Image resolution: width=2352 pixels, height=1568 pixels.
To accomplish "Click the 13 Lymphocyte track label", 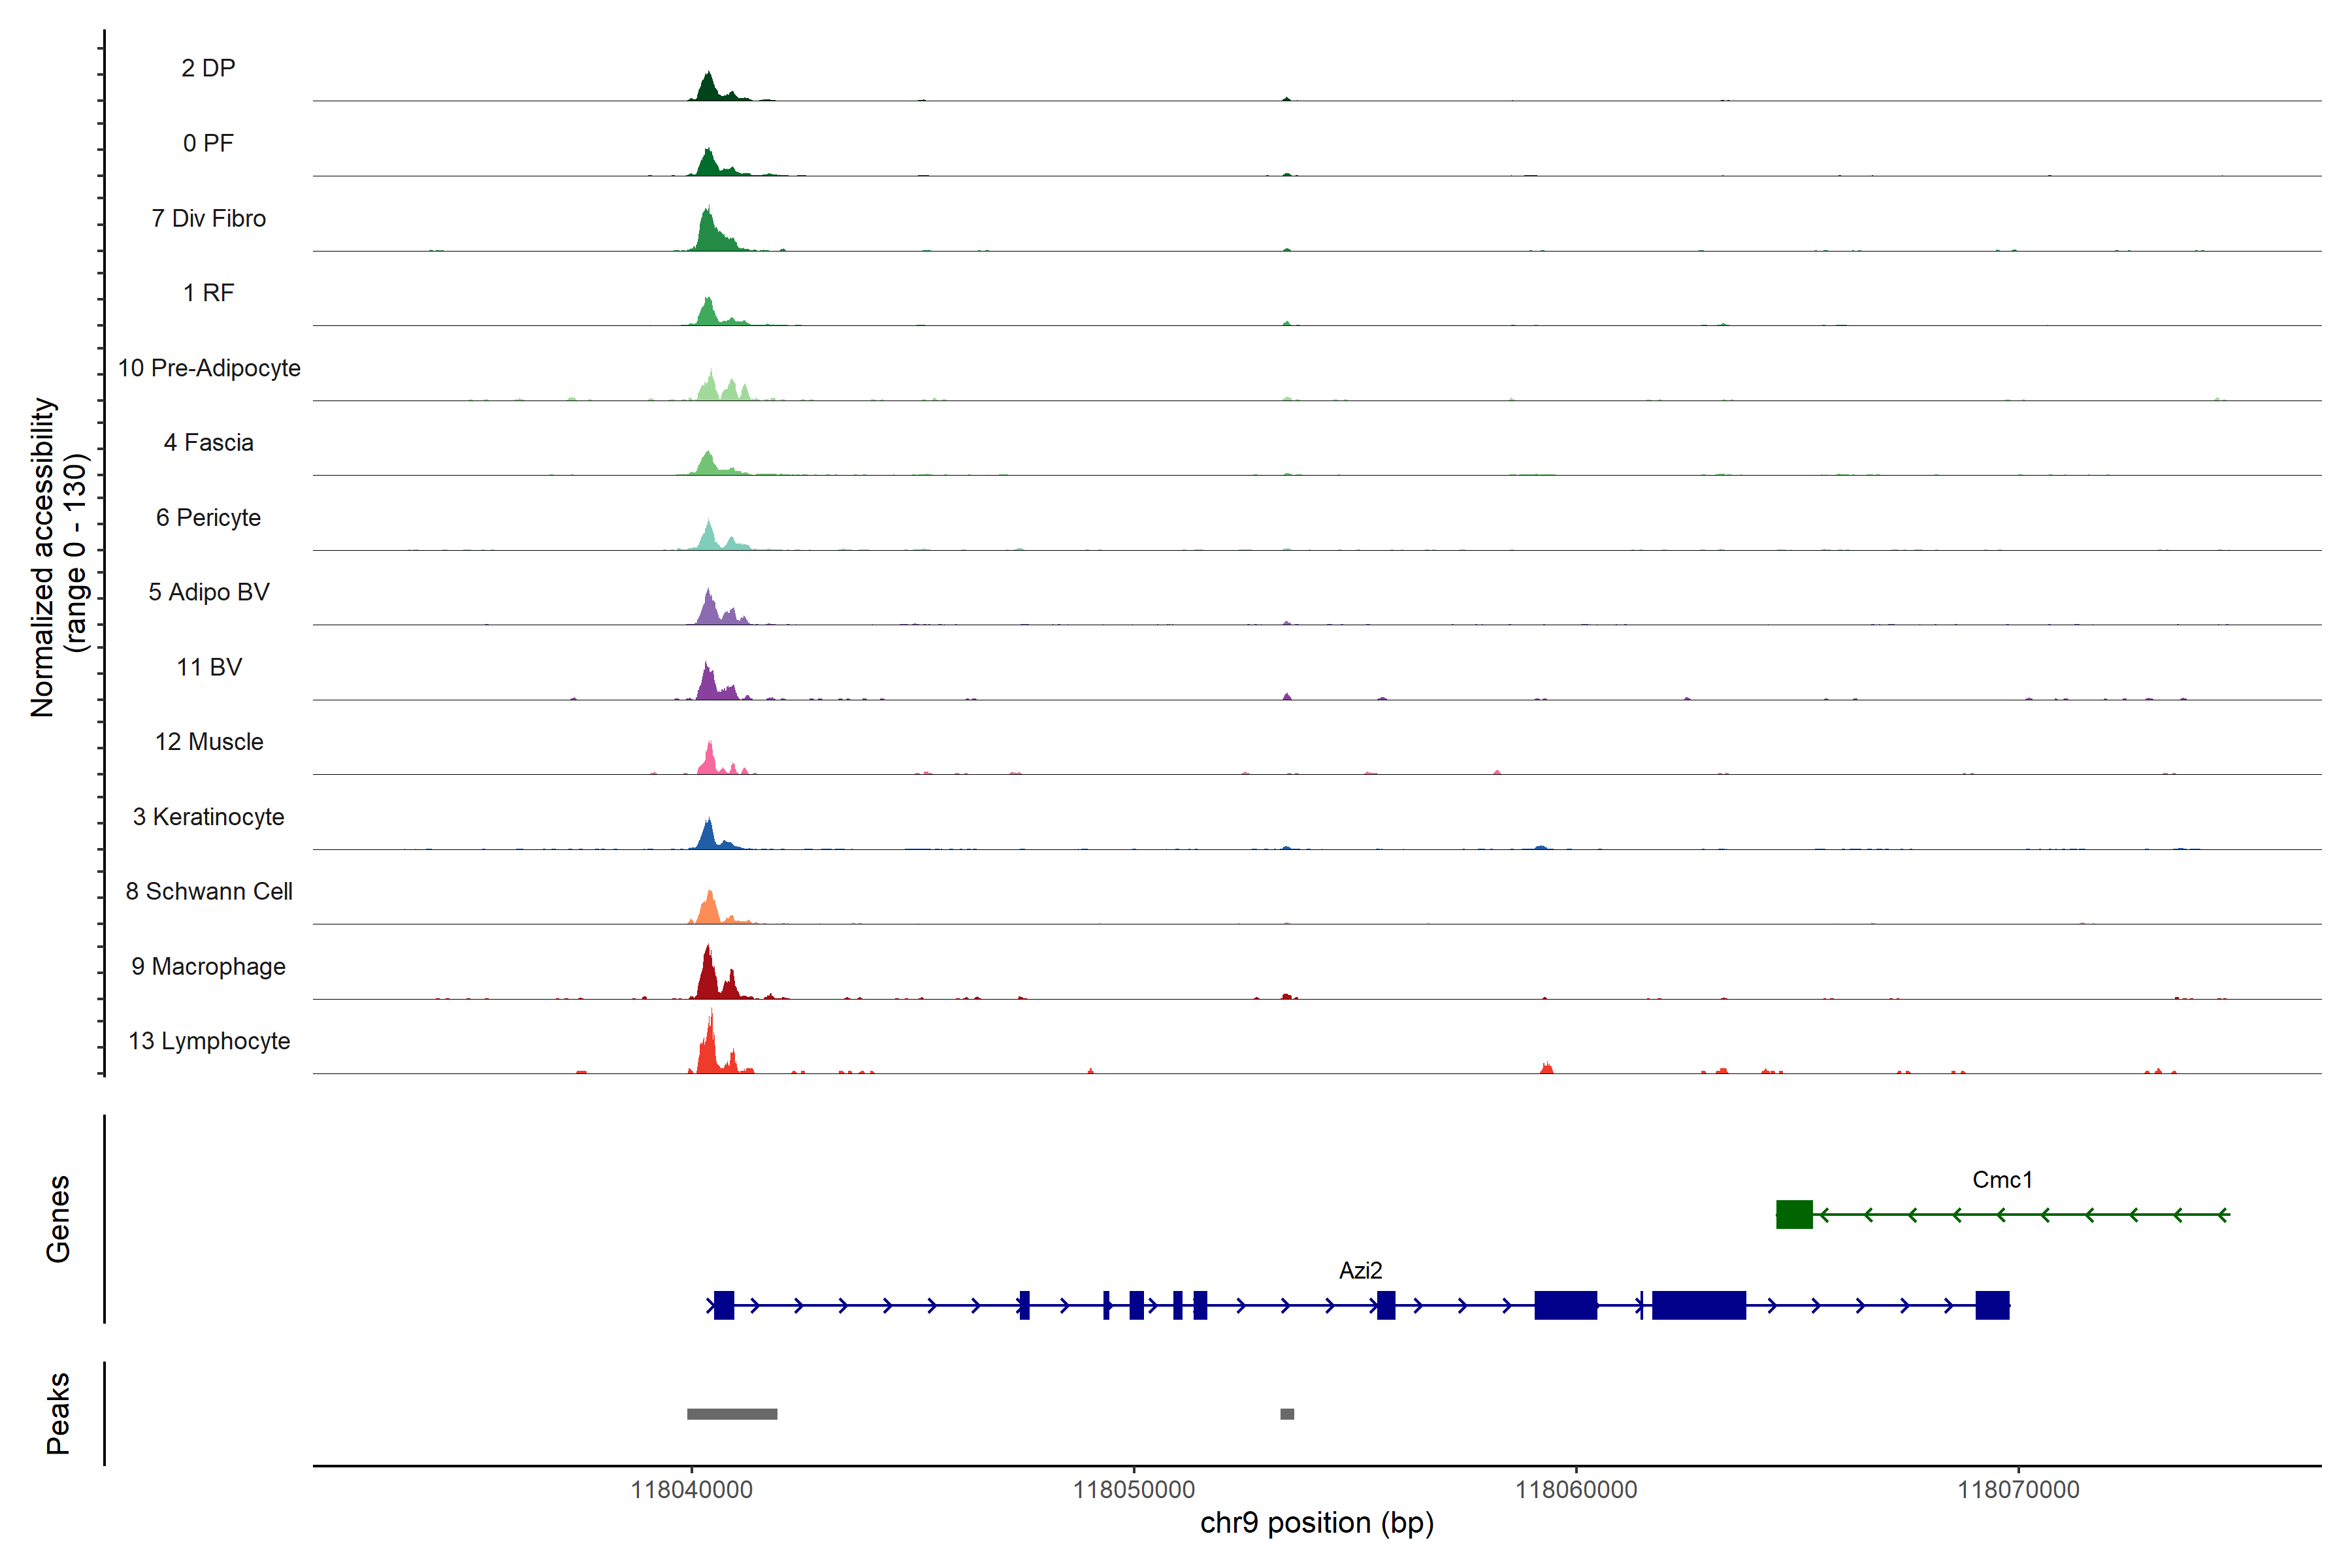I will 209,1041.
